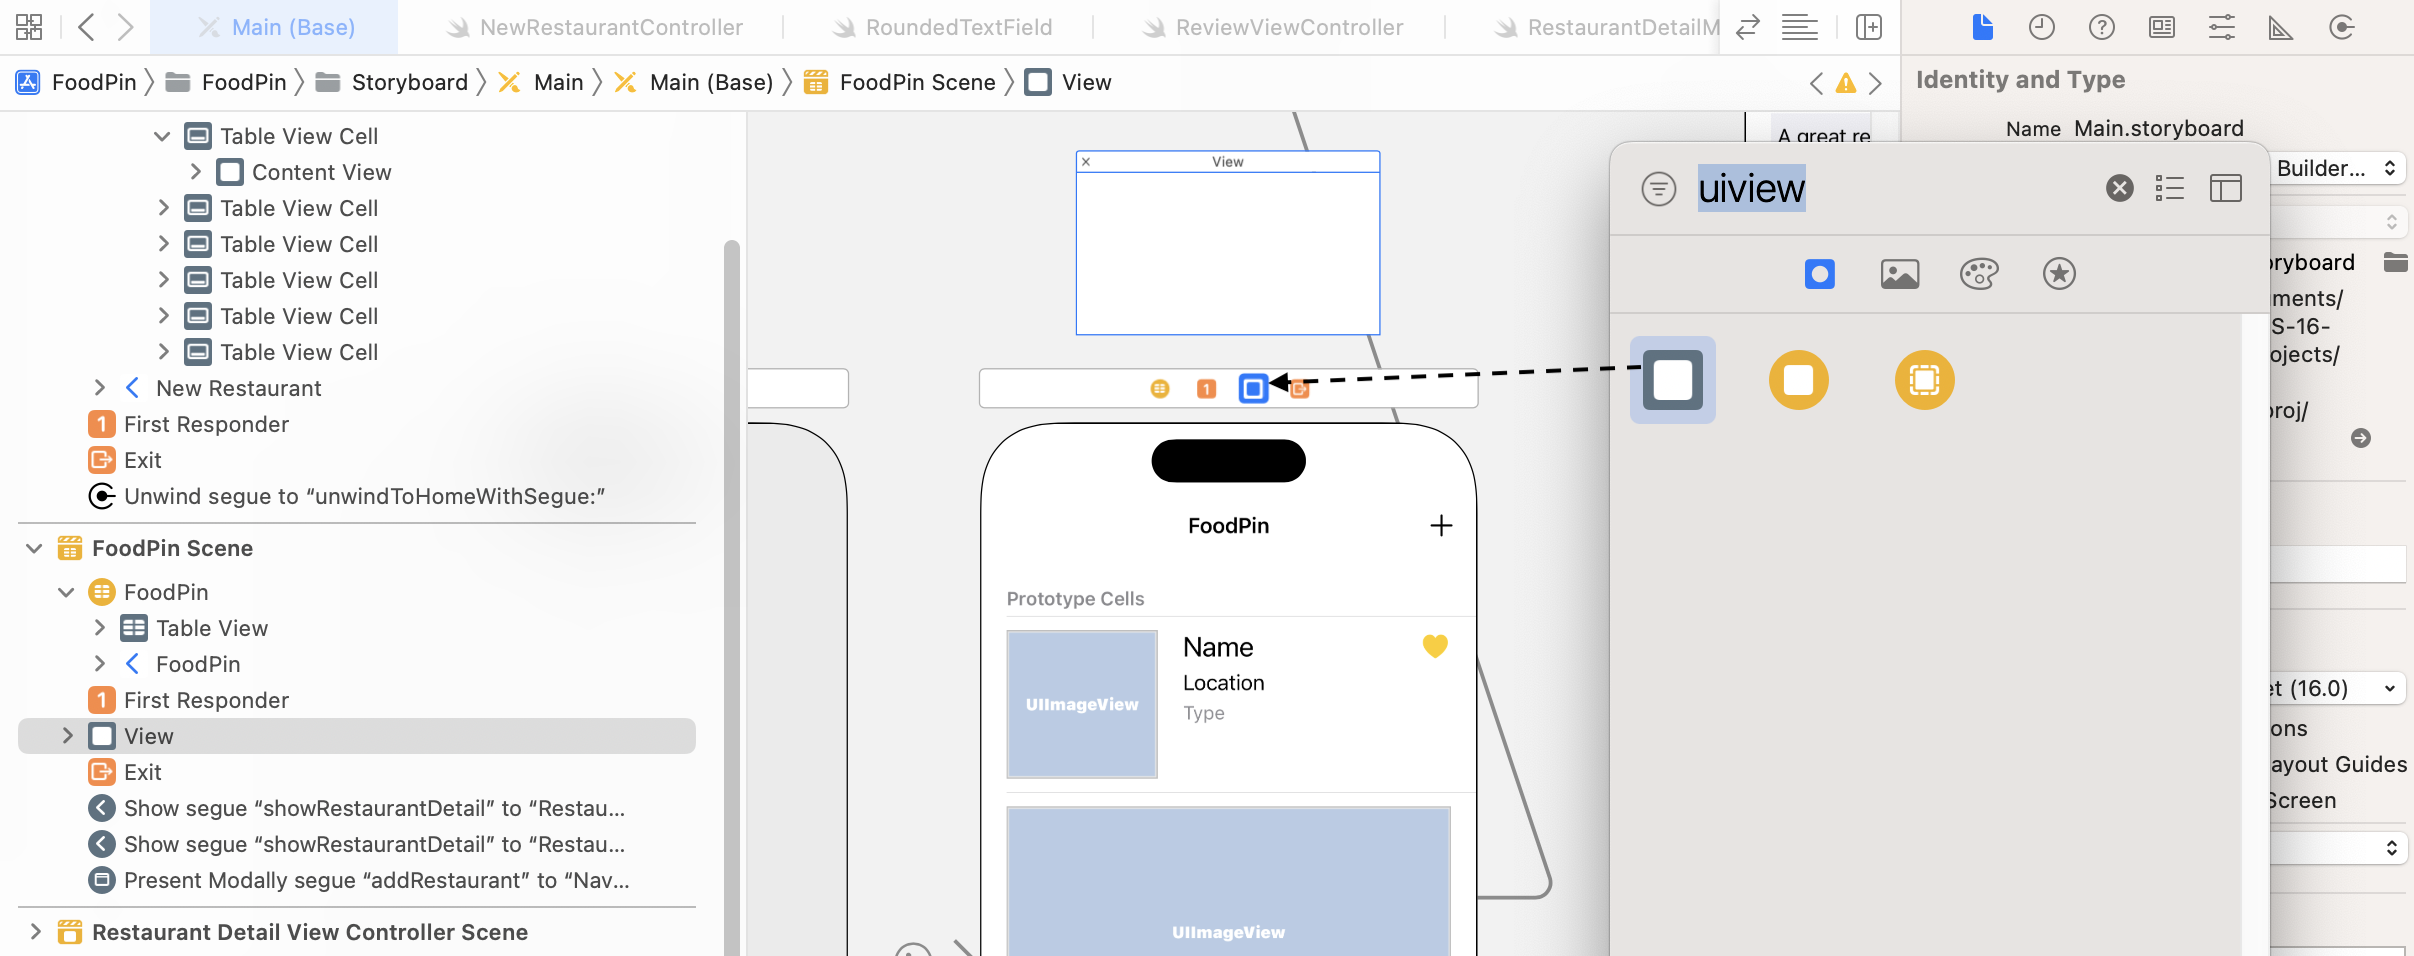The width and height of the screenshot is (2414, 956).
Task: Select the View object in Library results
Action: (1672, 380)
